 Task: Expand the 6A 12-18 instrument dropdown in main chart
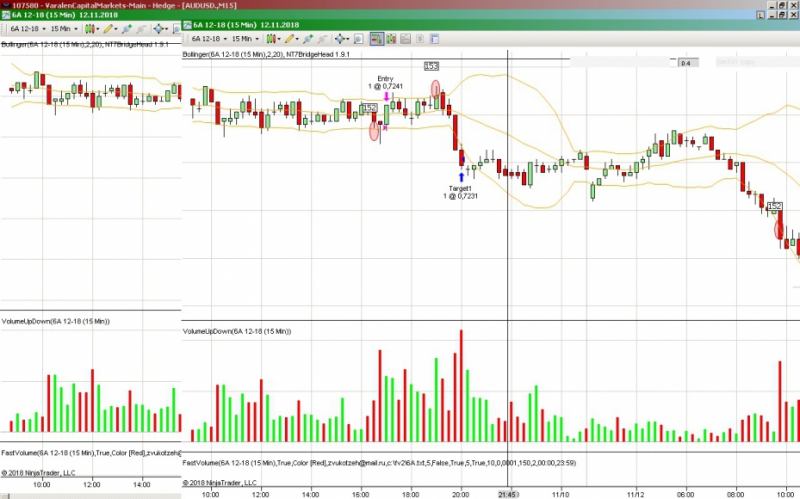[209, 39]
